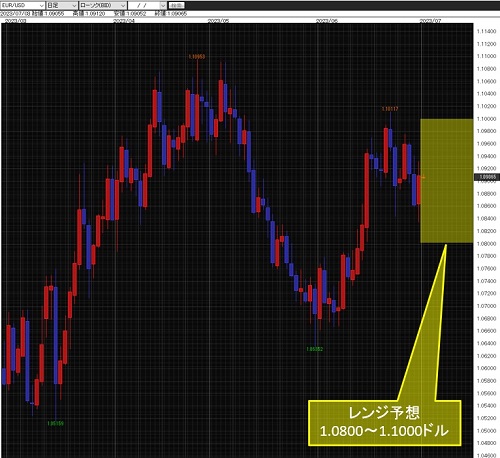Image resolution: width=500 pixels, height=458 pixels.
Task: Select the 1.09953 high price label
Action: [x=197, y=57]
